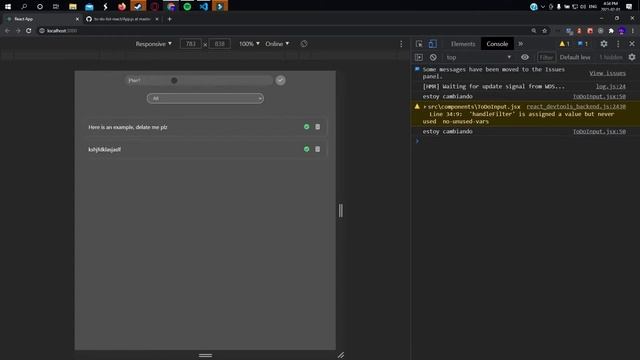Click the add todo check button
Image resolution: width=640 pixels, height=360 pixels.
(x=280, y=80)
